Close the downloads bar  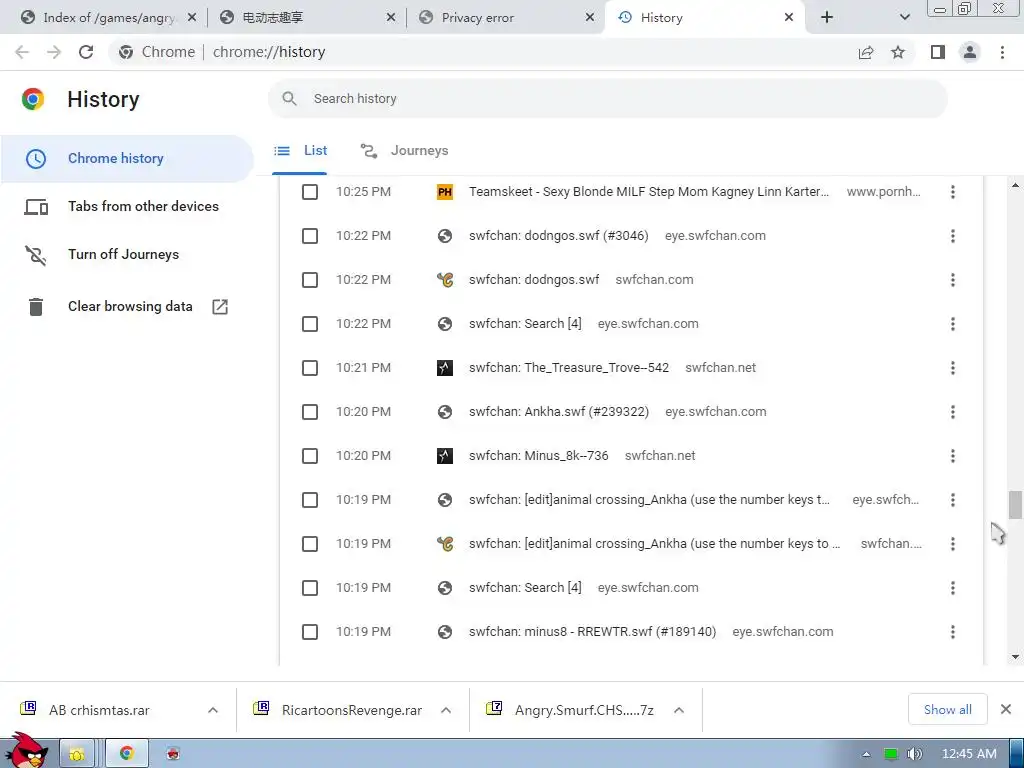click(1006, 709)
